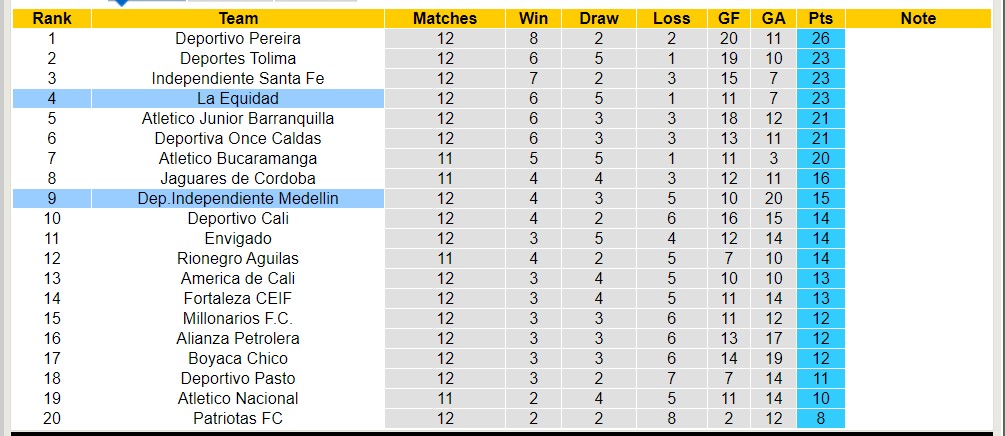The image size is (1005, 436).
Task: Open the Deportes Tolima team link
Action: pyautogui.click(x=238, y=58)
